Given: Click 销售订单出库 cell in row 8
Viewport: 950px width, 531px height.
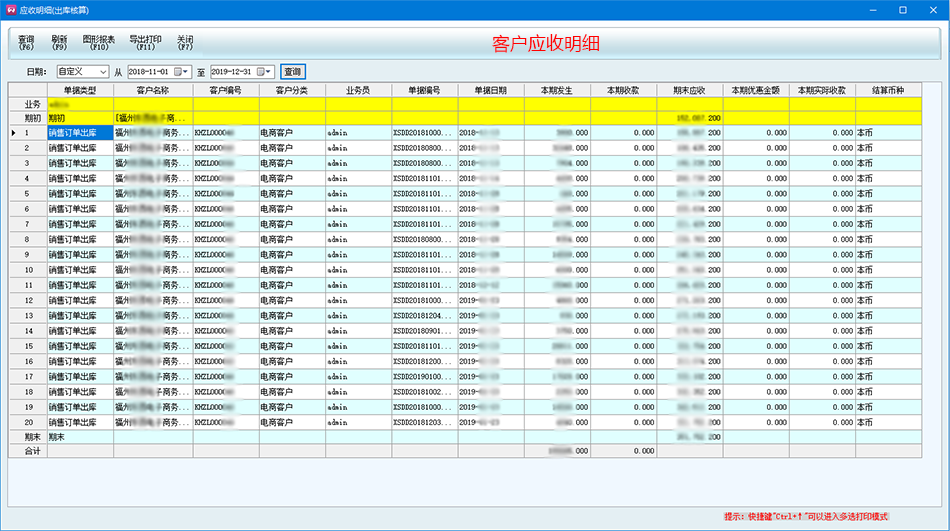Looking at the screenshot, I should [81, 239].
